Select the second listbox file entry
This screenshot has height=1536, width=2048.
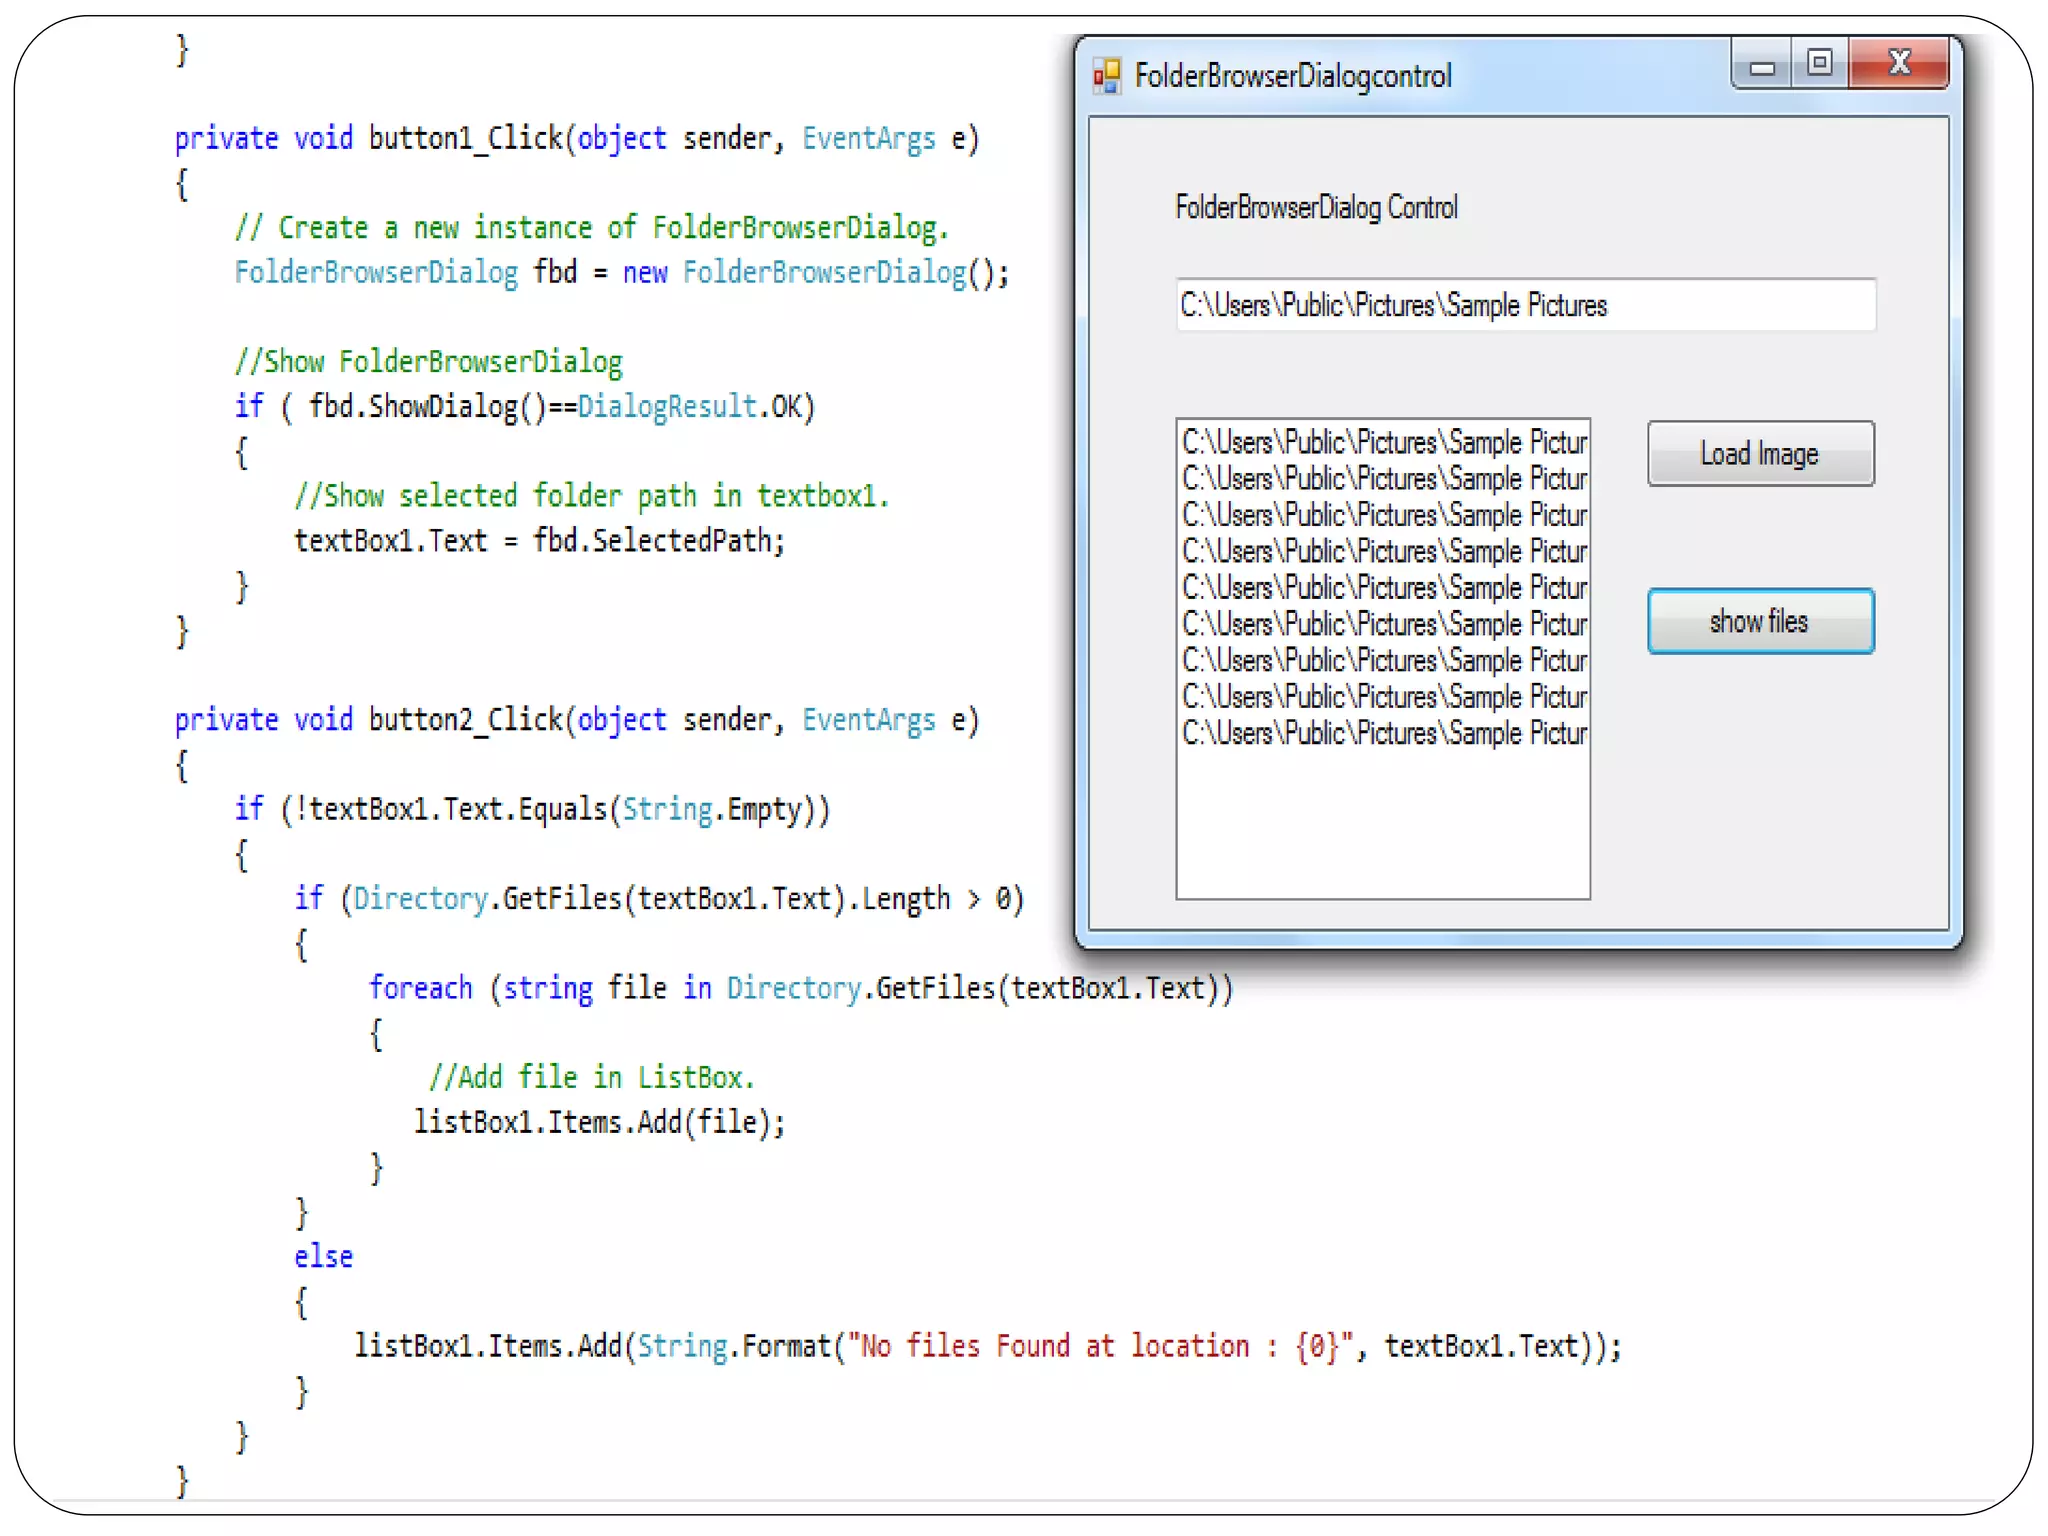tap(1383, 479)
